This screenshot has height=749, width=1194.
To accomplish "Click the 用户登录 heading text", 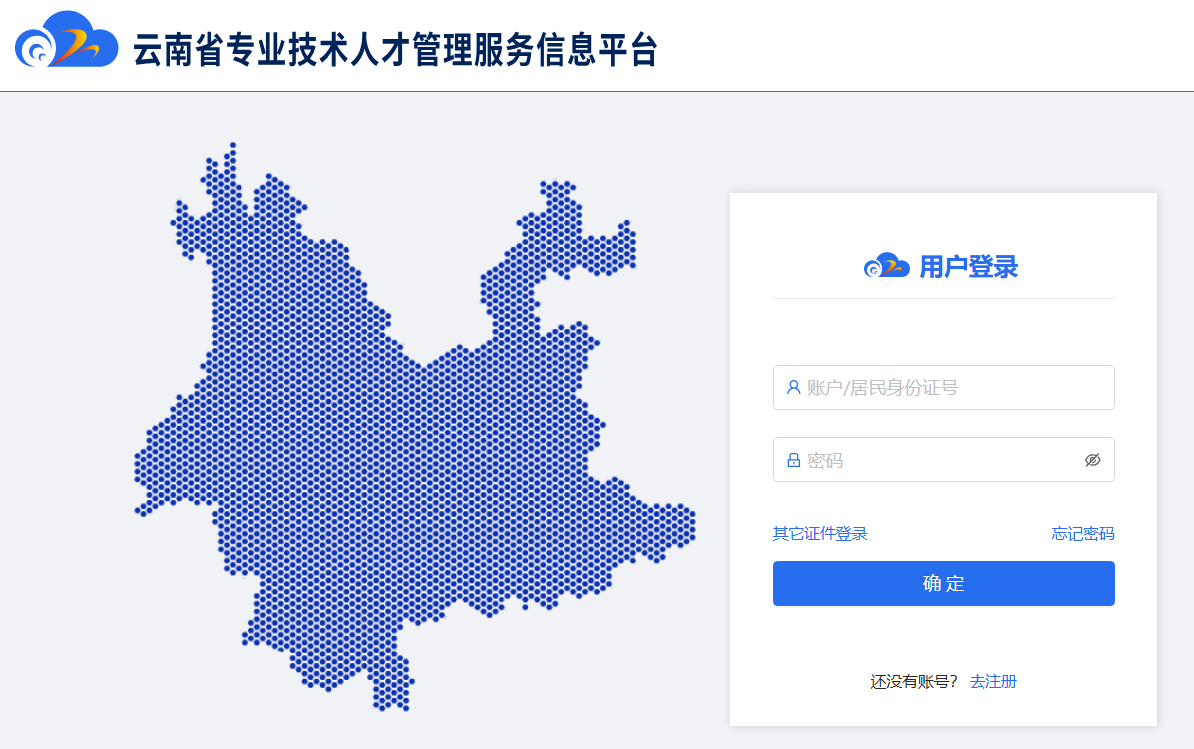I will 968,267.
